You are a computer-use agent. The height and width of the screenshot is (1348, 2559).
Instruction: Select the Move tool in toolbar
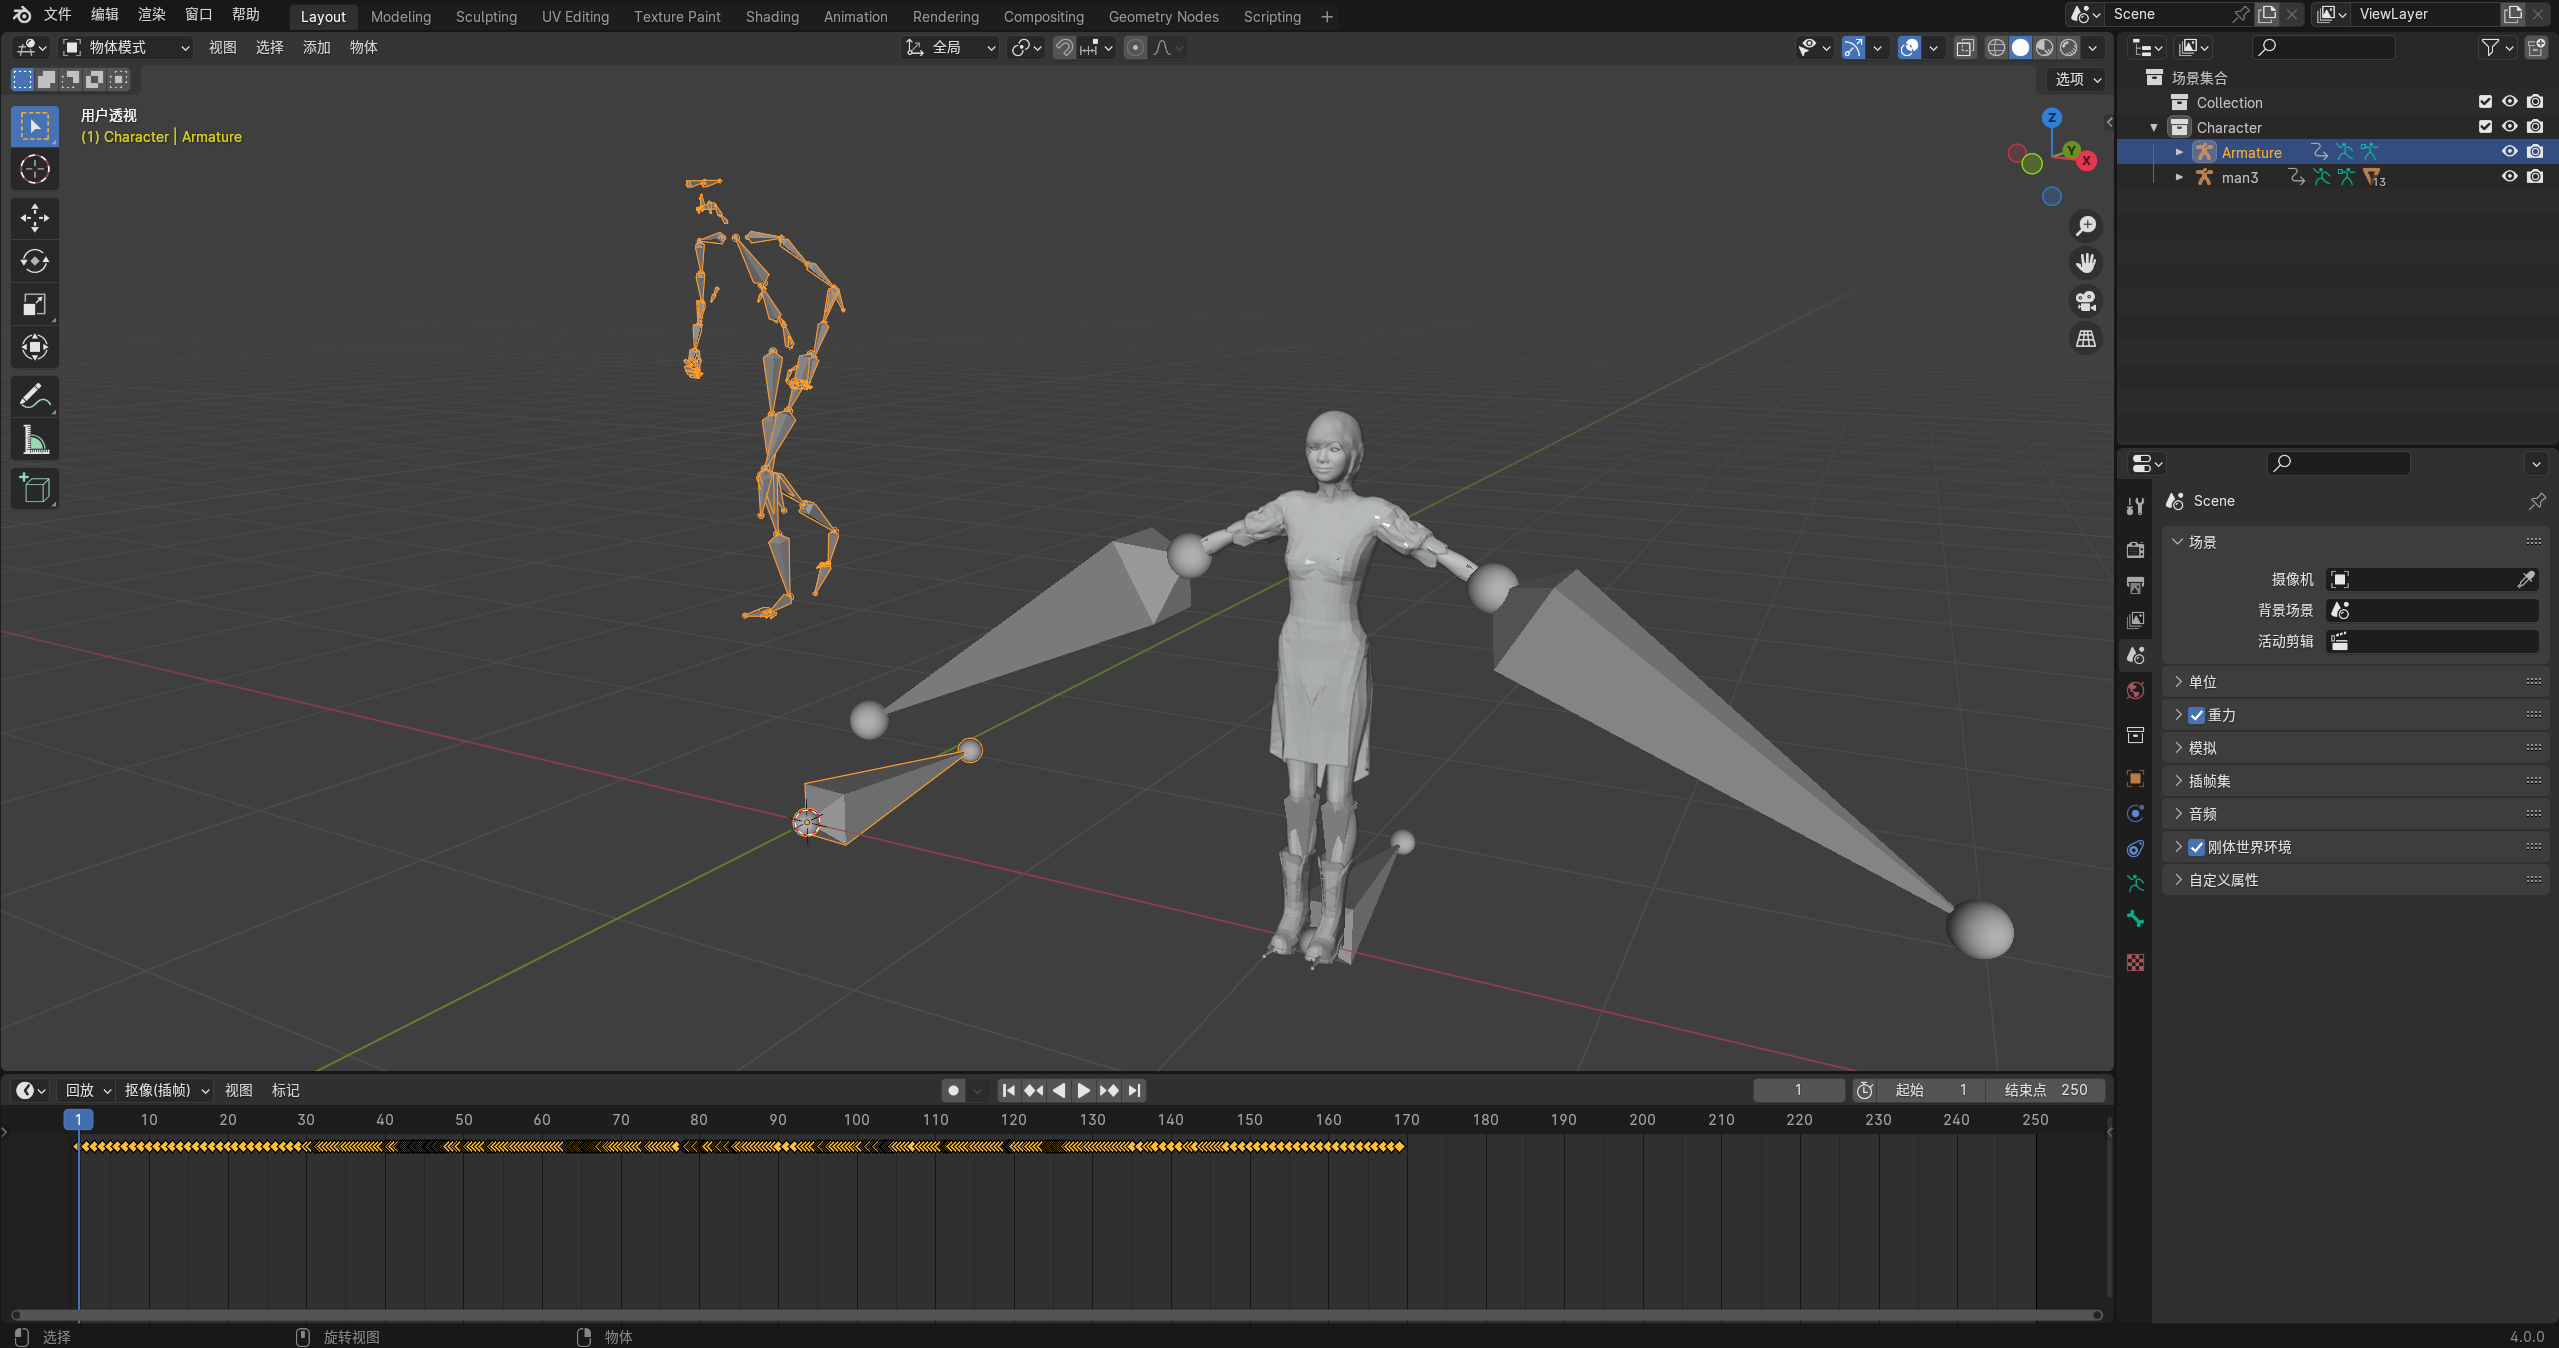(35, 218)
